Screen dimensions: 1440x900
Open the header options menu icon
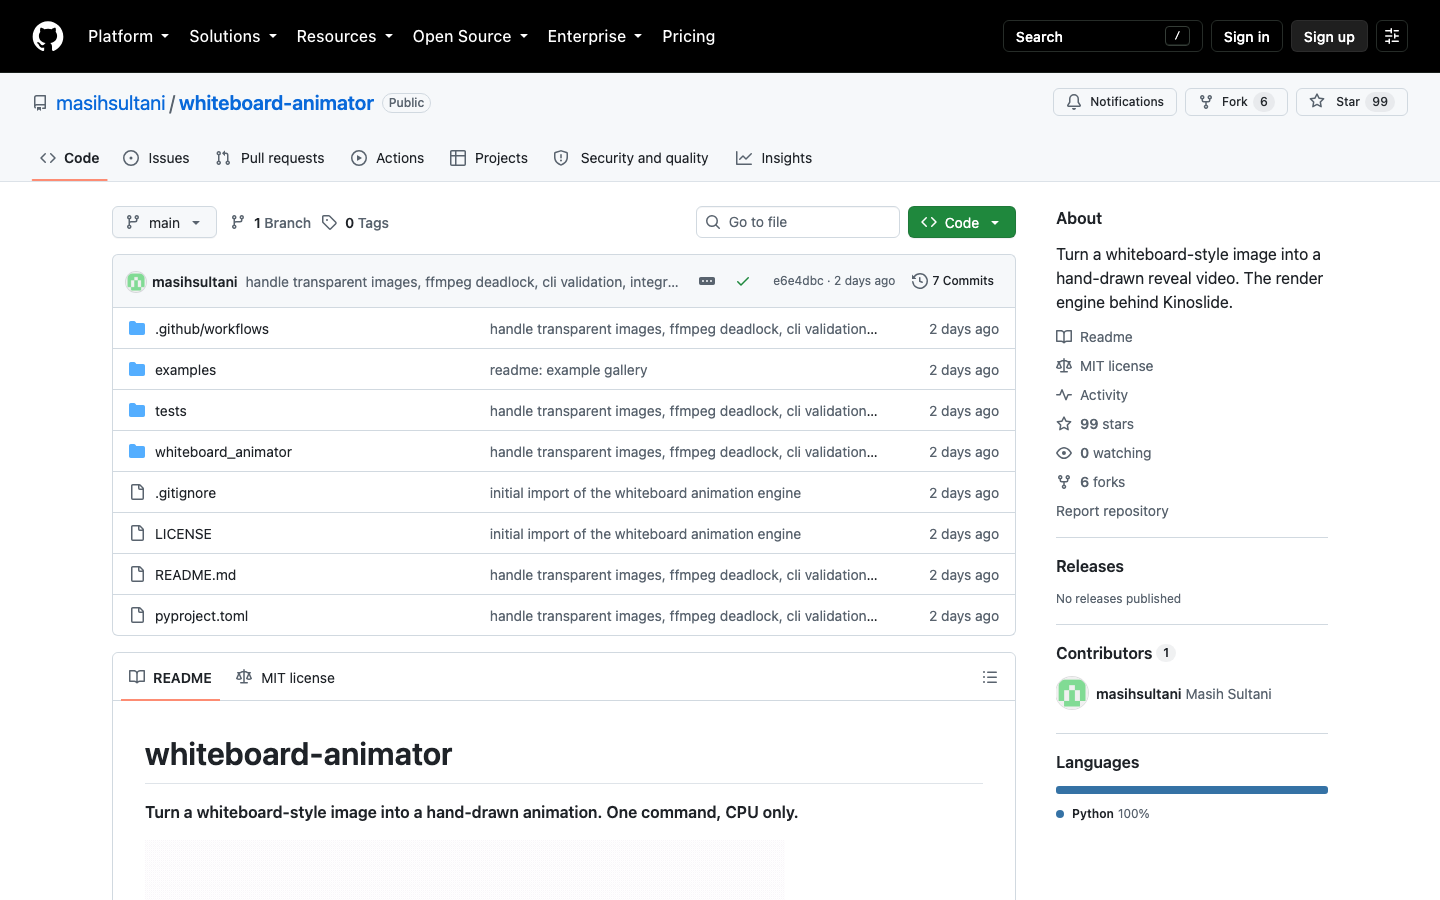[x=1392, y=36]
